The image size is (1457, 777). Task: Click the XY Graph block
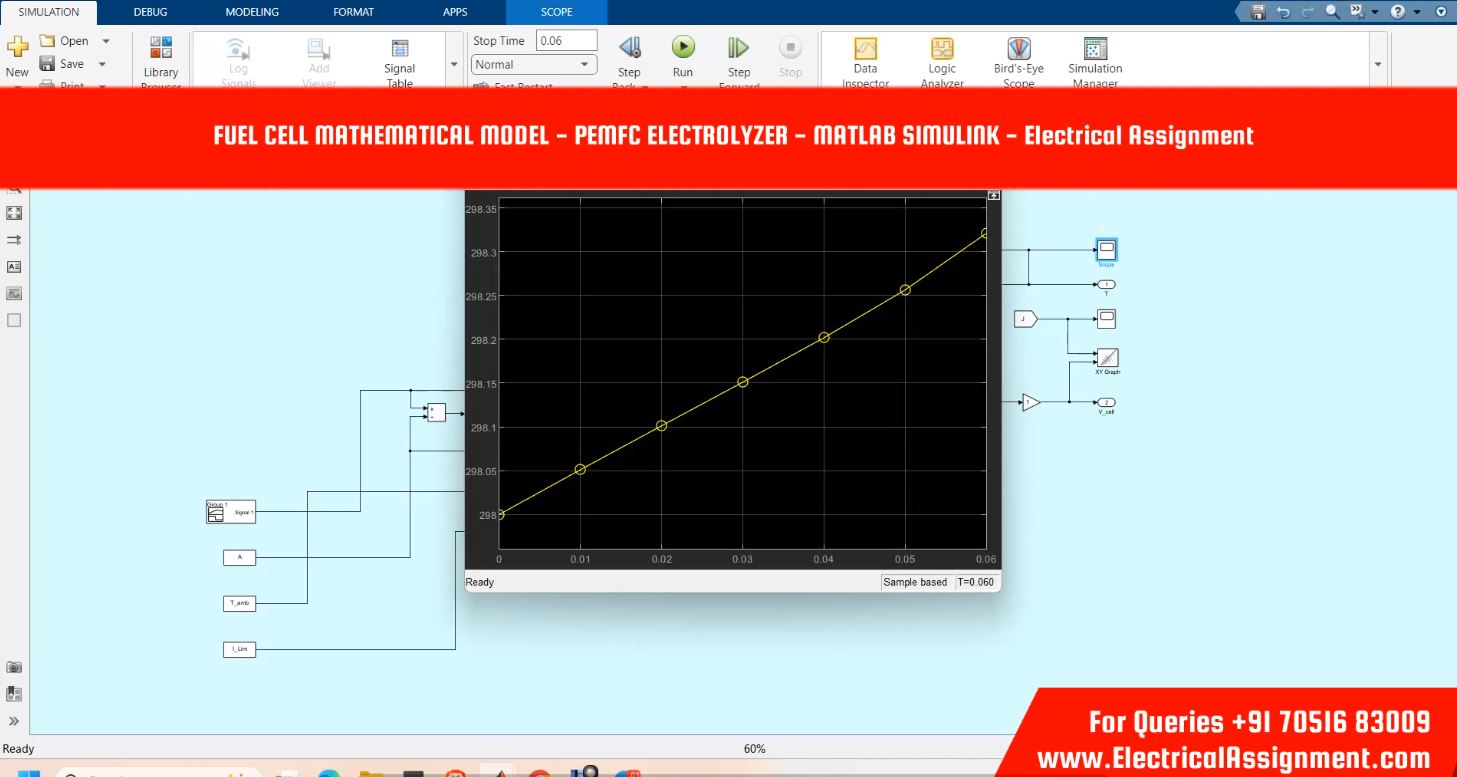pos(1107,358)
